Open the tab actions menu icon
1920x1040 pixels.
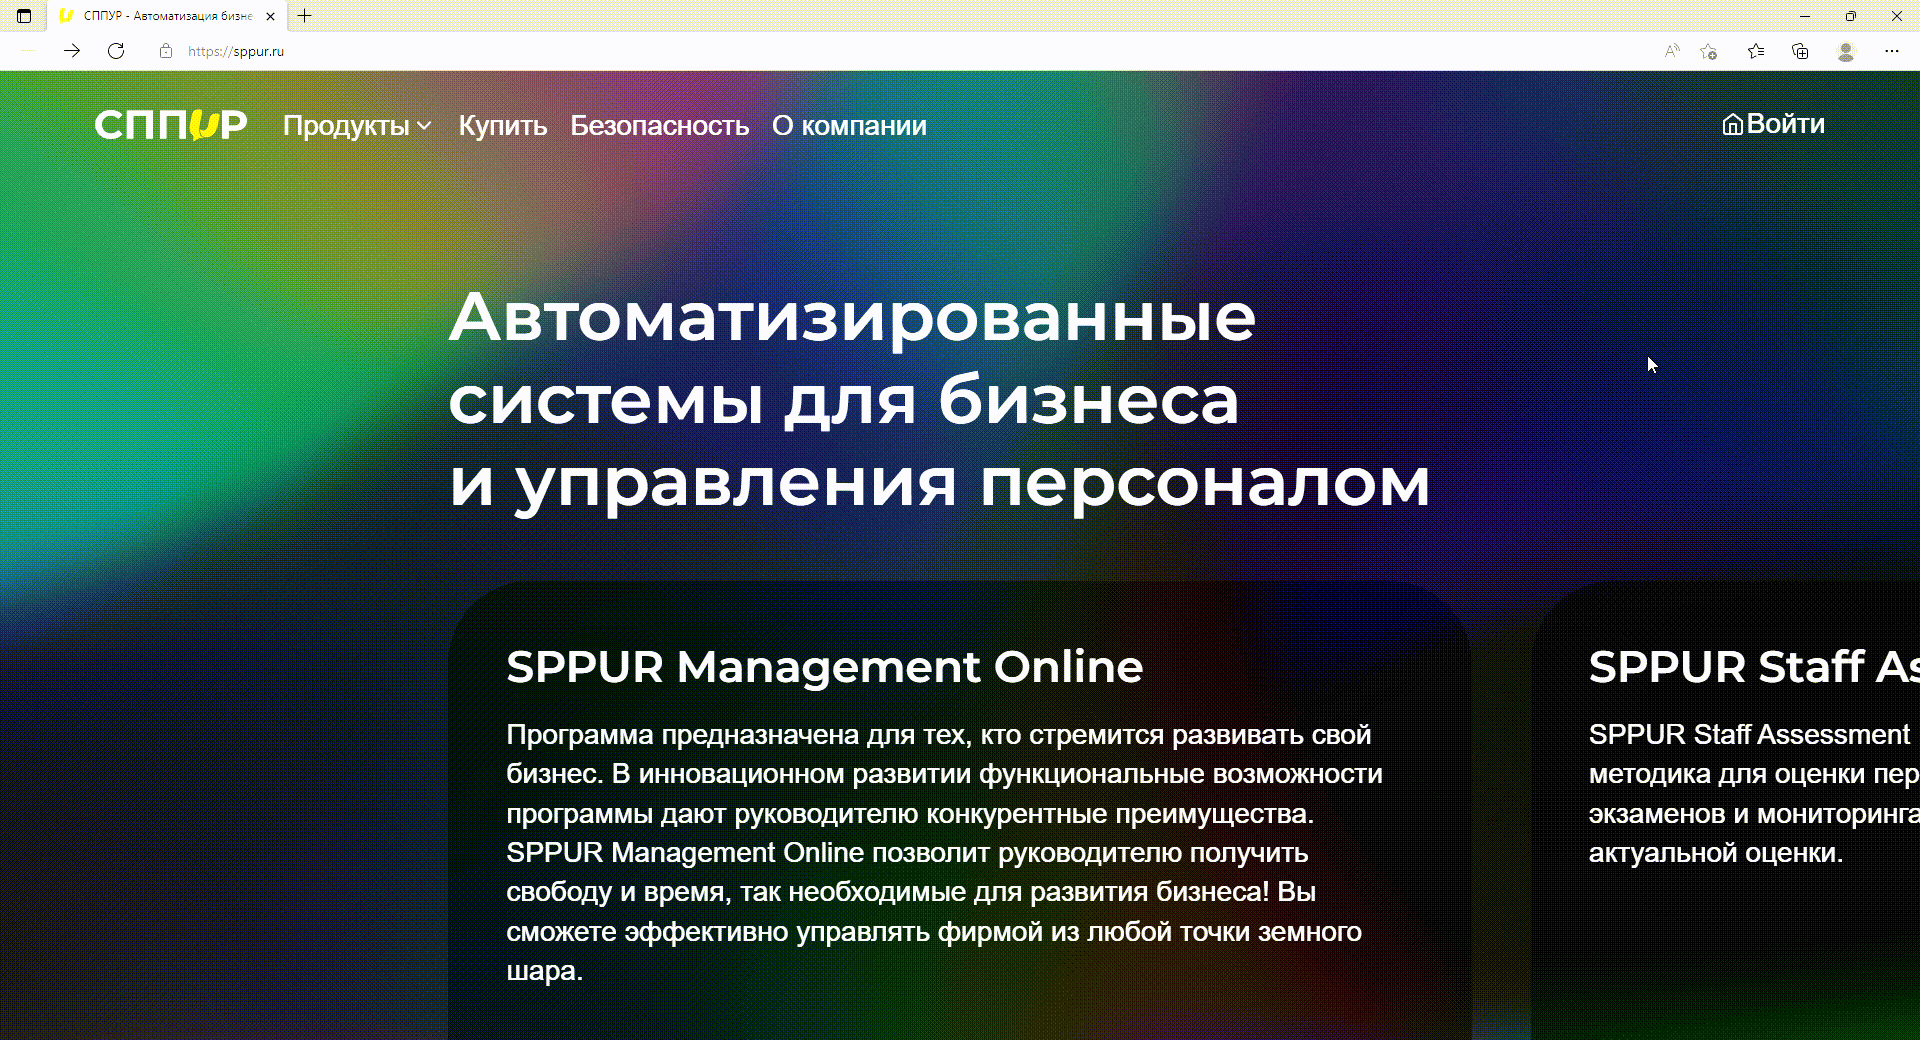(24, 16)
